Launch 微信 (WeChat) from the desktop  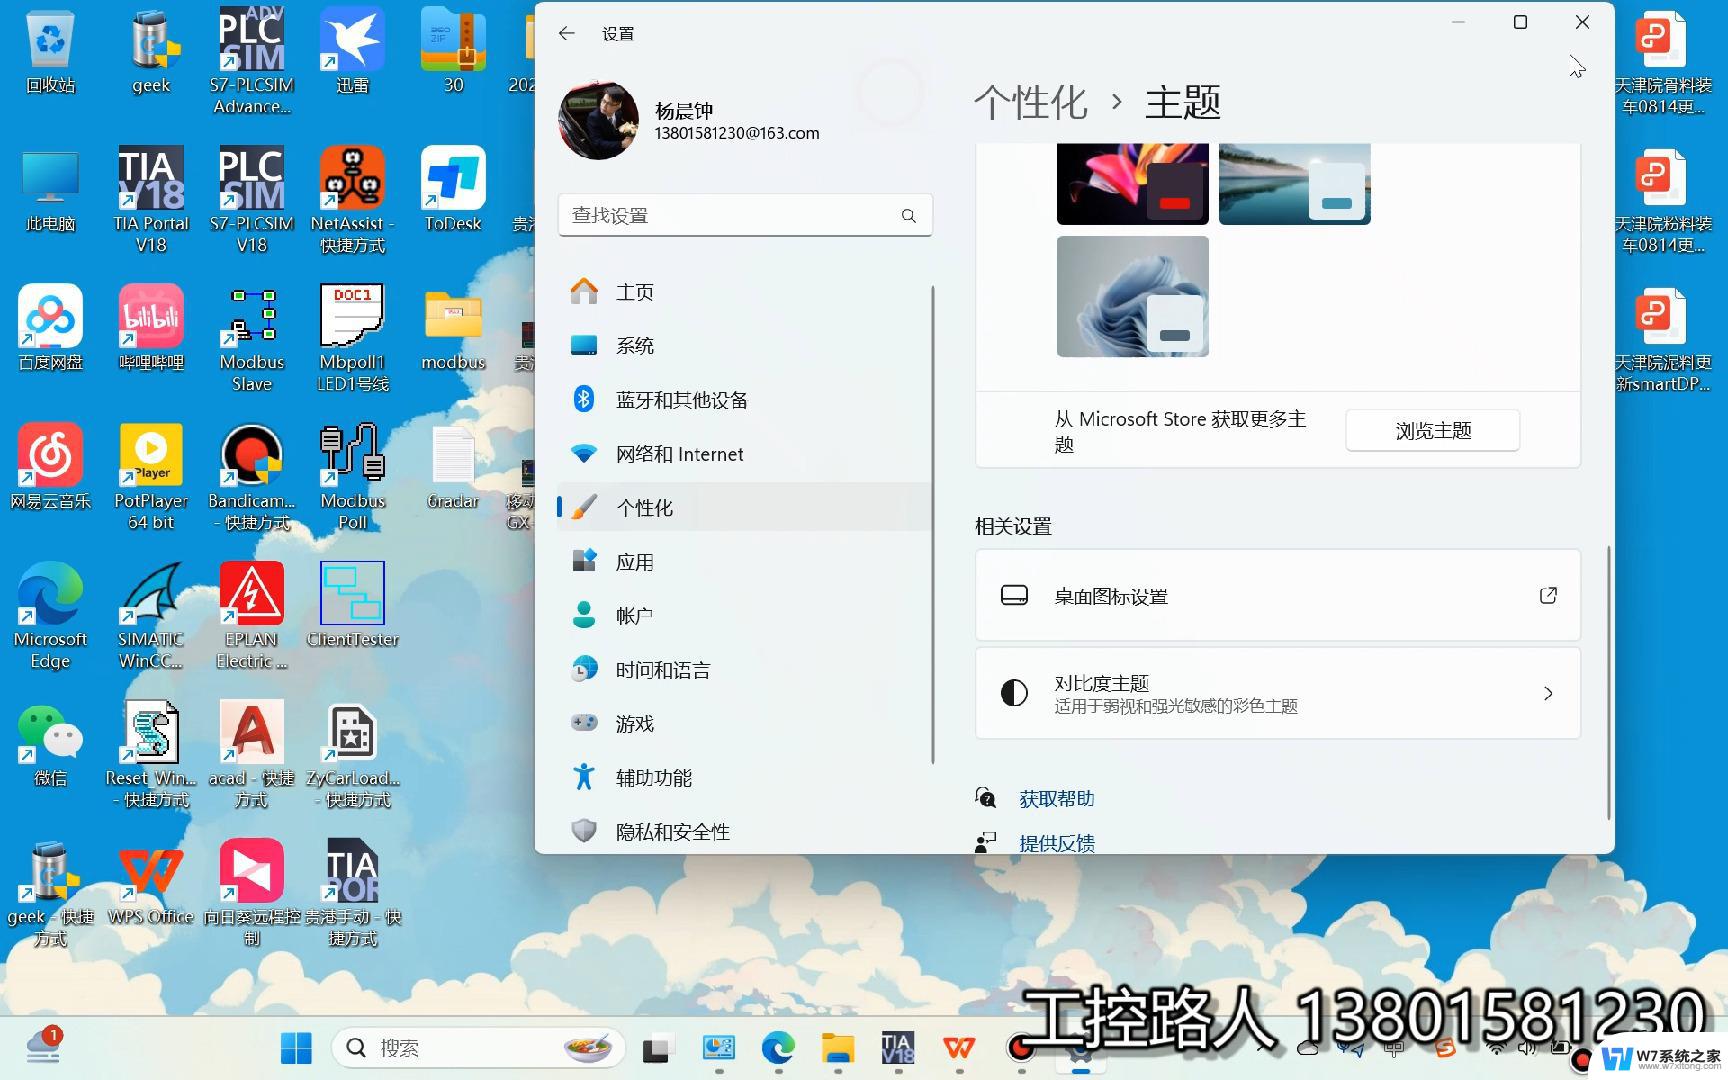pos(50,744)
